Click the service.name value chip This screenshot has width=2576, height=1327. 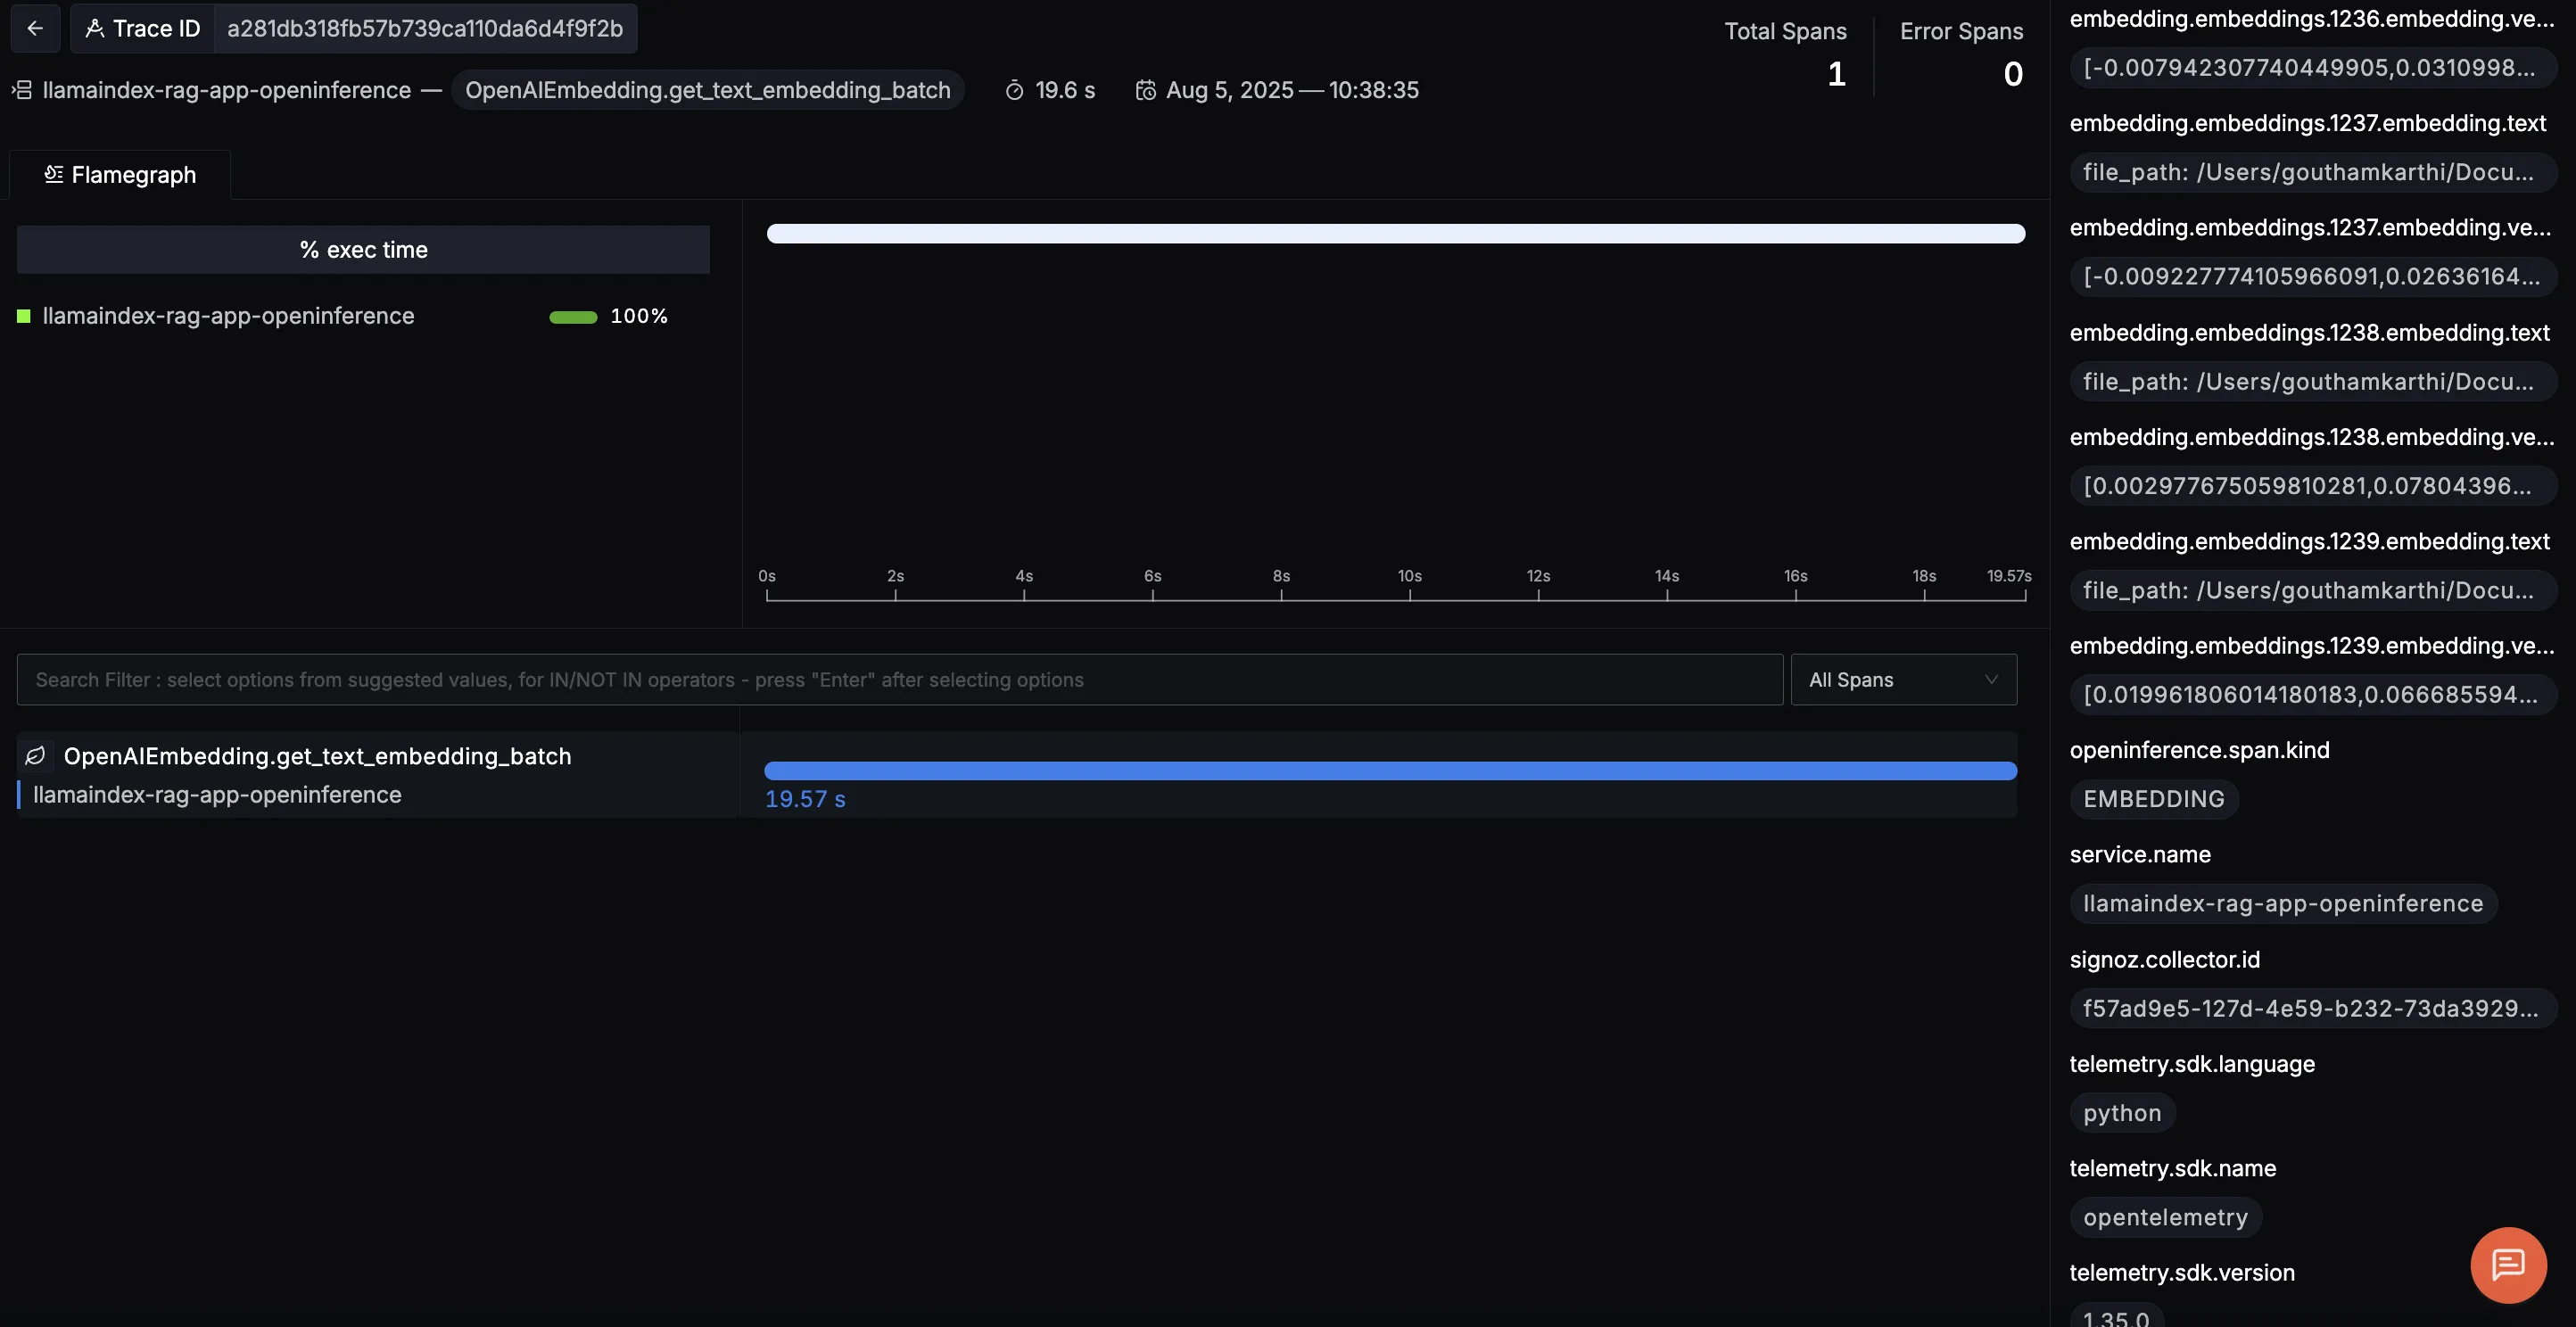coord(2283,904)
